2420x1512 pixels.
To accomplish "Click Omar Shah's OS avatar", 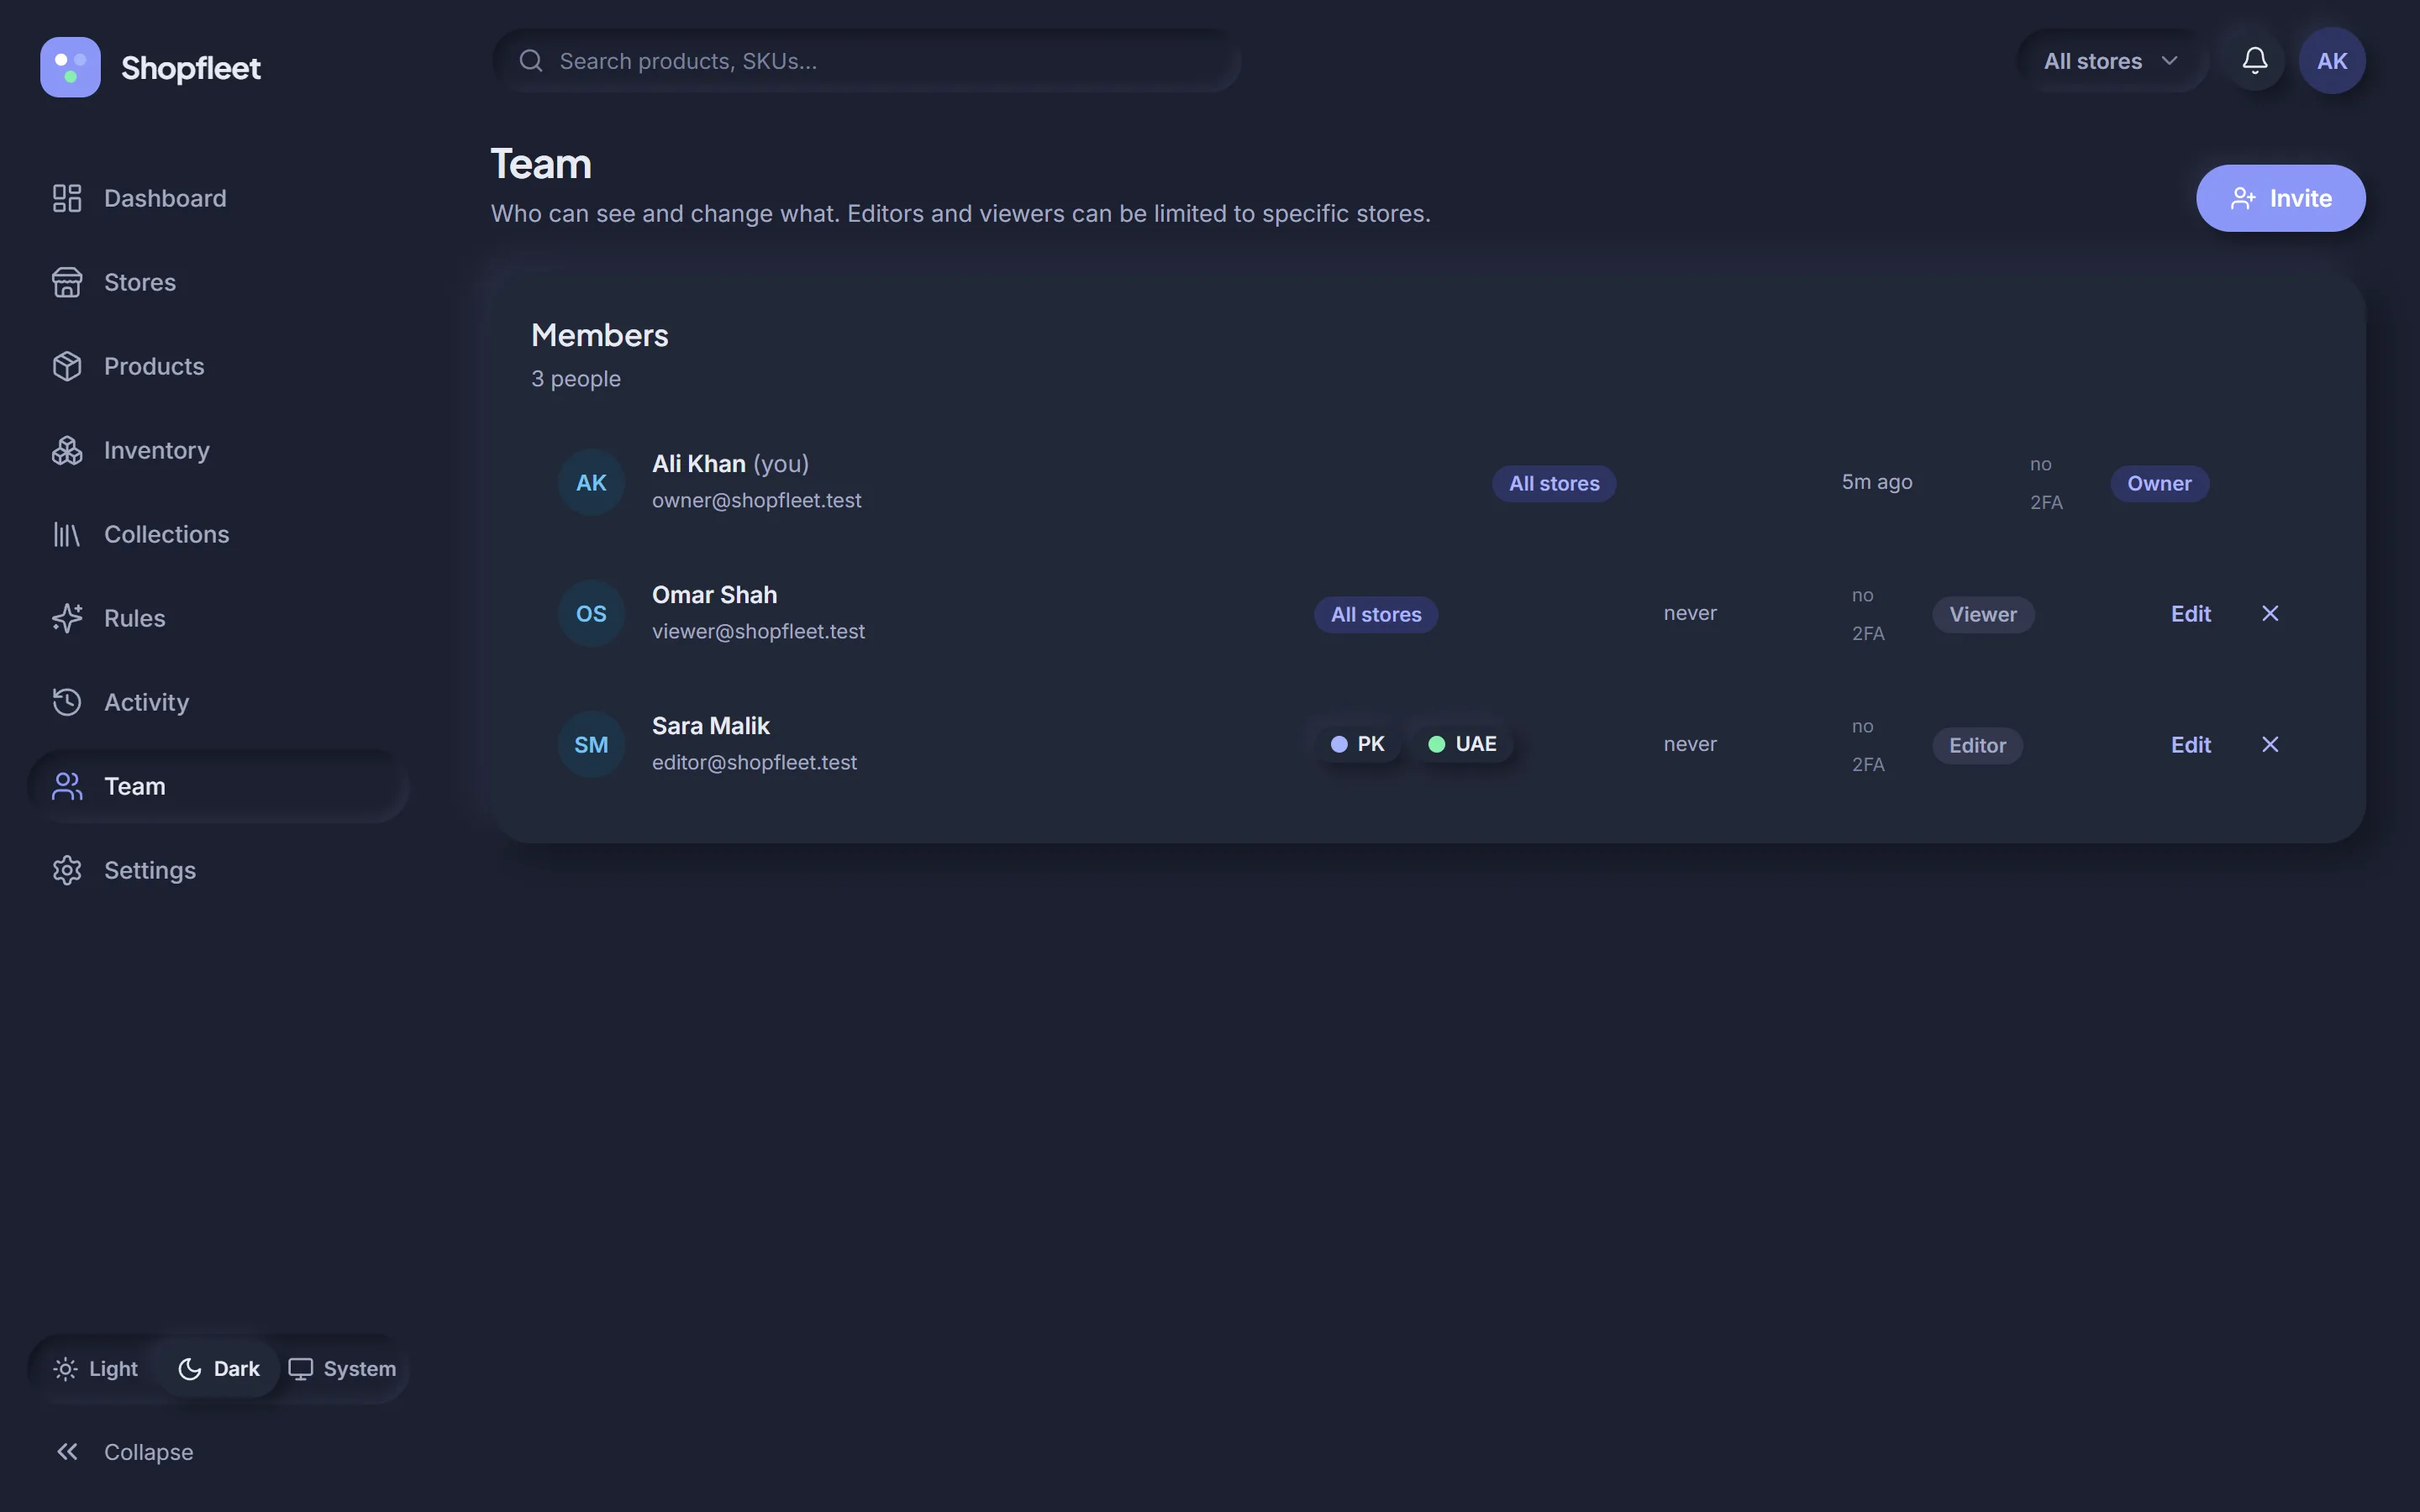I will (591, 613).
